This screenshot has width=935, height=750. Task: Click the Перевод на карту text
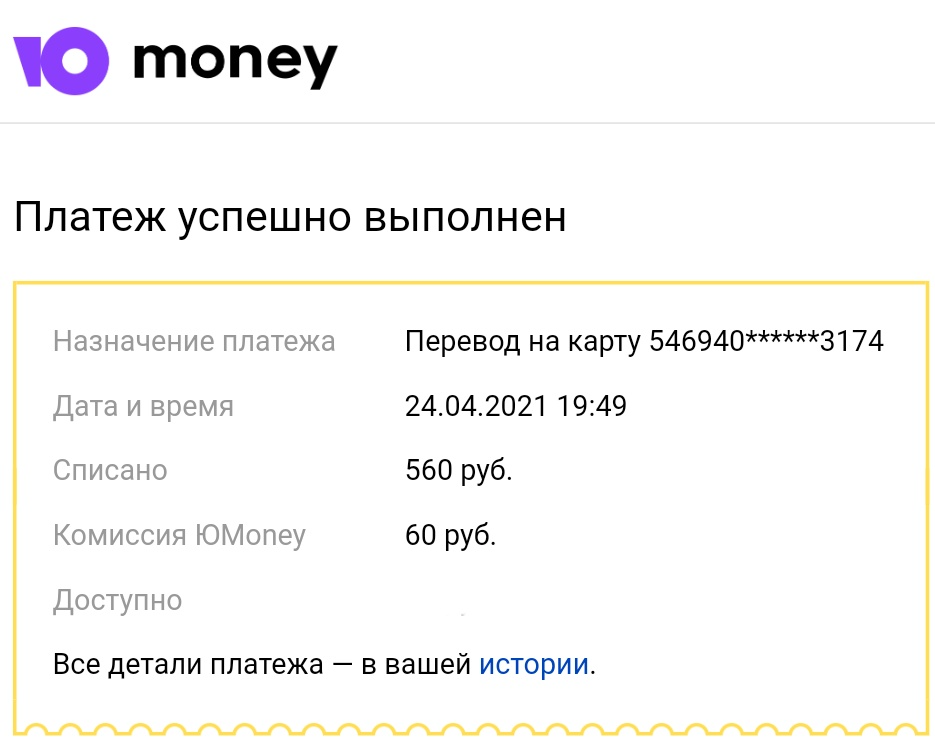click(x=523, y=342)
